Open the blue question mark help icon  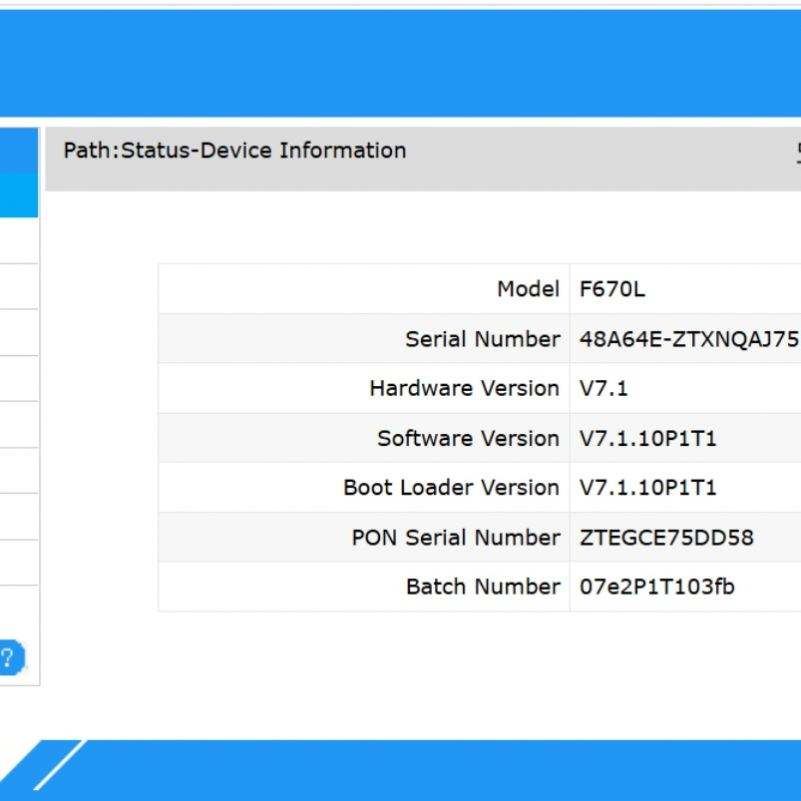[9, 658]
